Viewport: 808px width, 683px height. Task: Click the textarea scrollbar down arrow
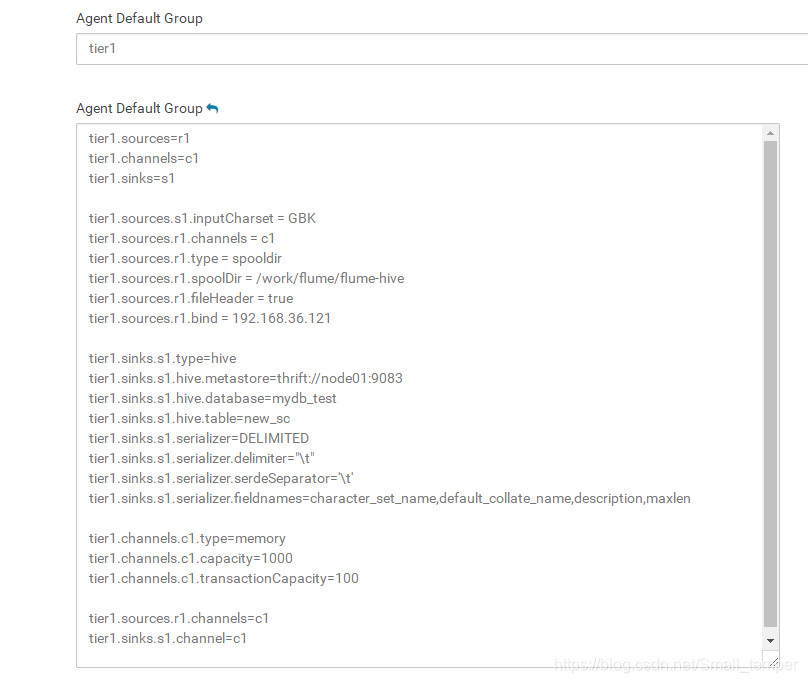[770, 641]
